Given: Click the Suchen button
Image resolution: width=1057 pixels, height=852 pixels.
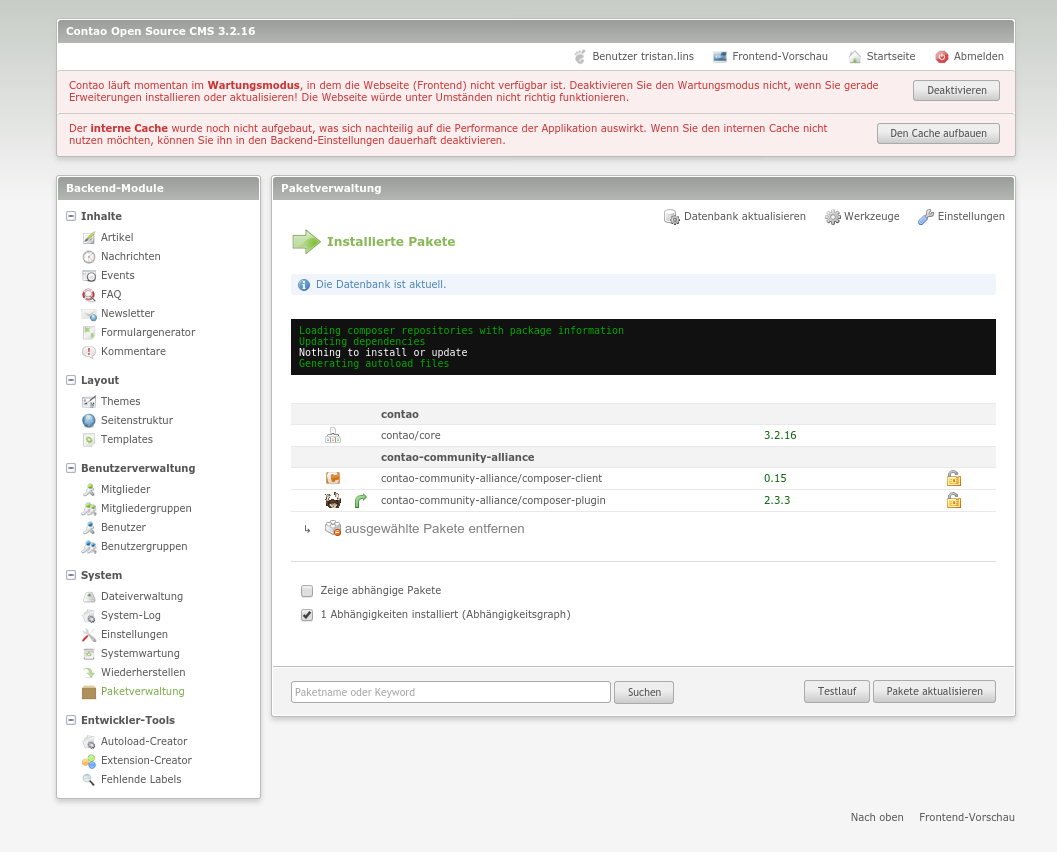Looking at the screenshot, I should tap(644, 692).
